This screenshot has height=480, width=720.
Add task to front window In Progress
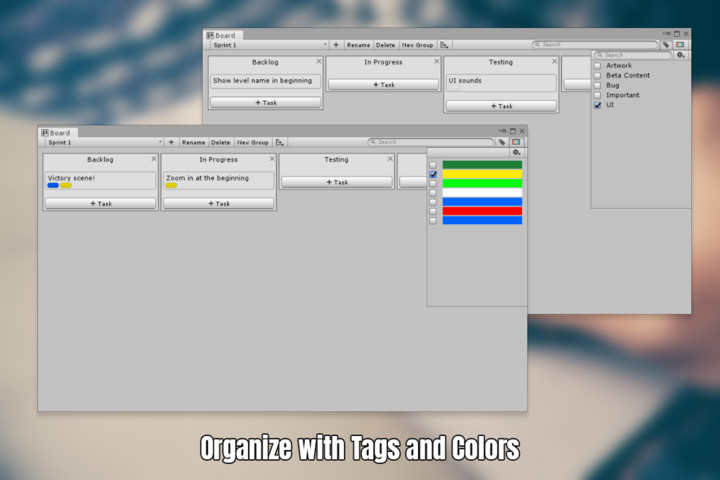[219, 203]
